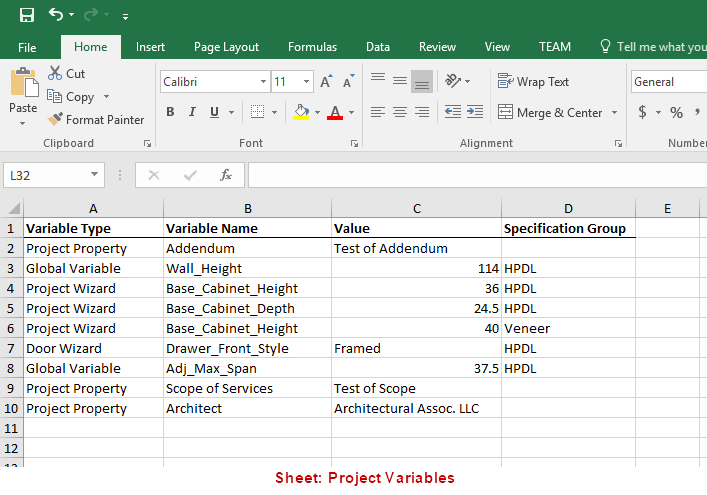
Task: Select row 7 header
Action: tap(11, 348)
